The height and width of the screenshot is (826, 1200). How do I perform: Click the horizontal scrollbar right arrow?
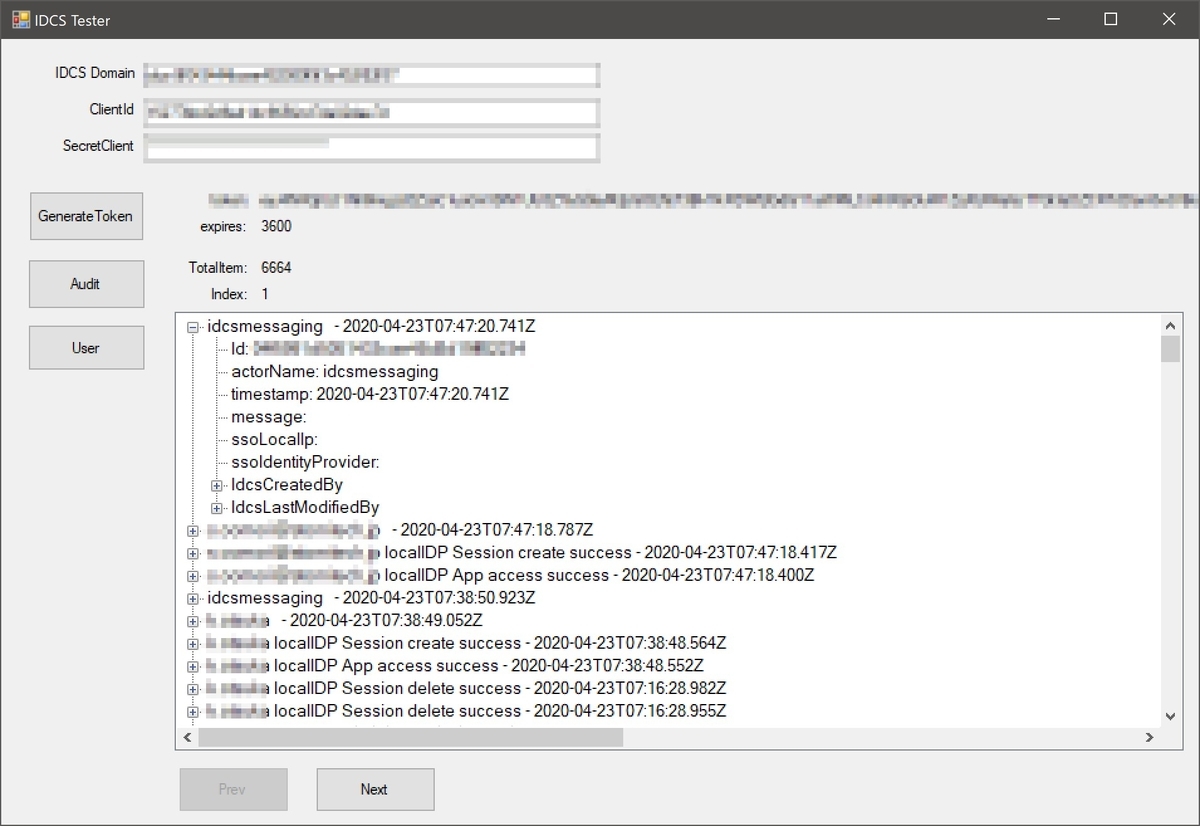point(1150,737)
